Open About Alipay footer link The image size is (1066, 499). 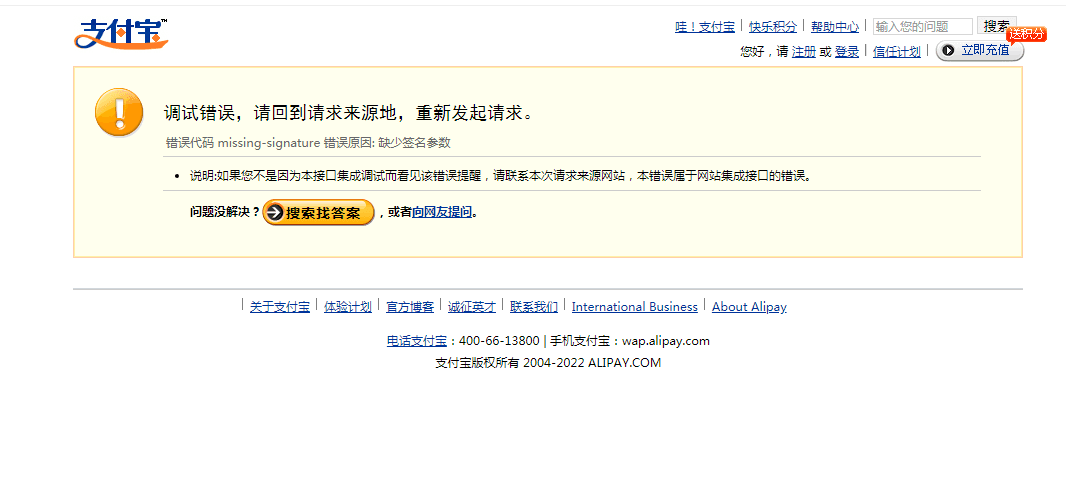pyautogui.click(x=749, y=307)
